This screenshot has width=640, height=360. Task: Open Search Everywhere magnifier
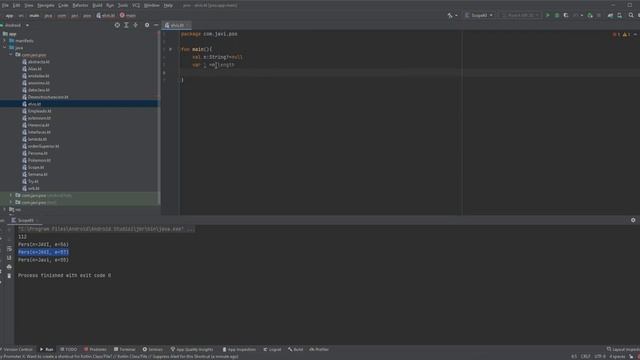click(x=631, y=16)
